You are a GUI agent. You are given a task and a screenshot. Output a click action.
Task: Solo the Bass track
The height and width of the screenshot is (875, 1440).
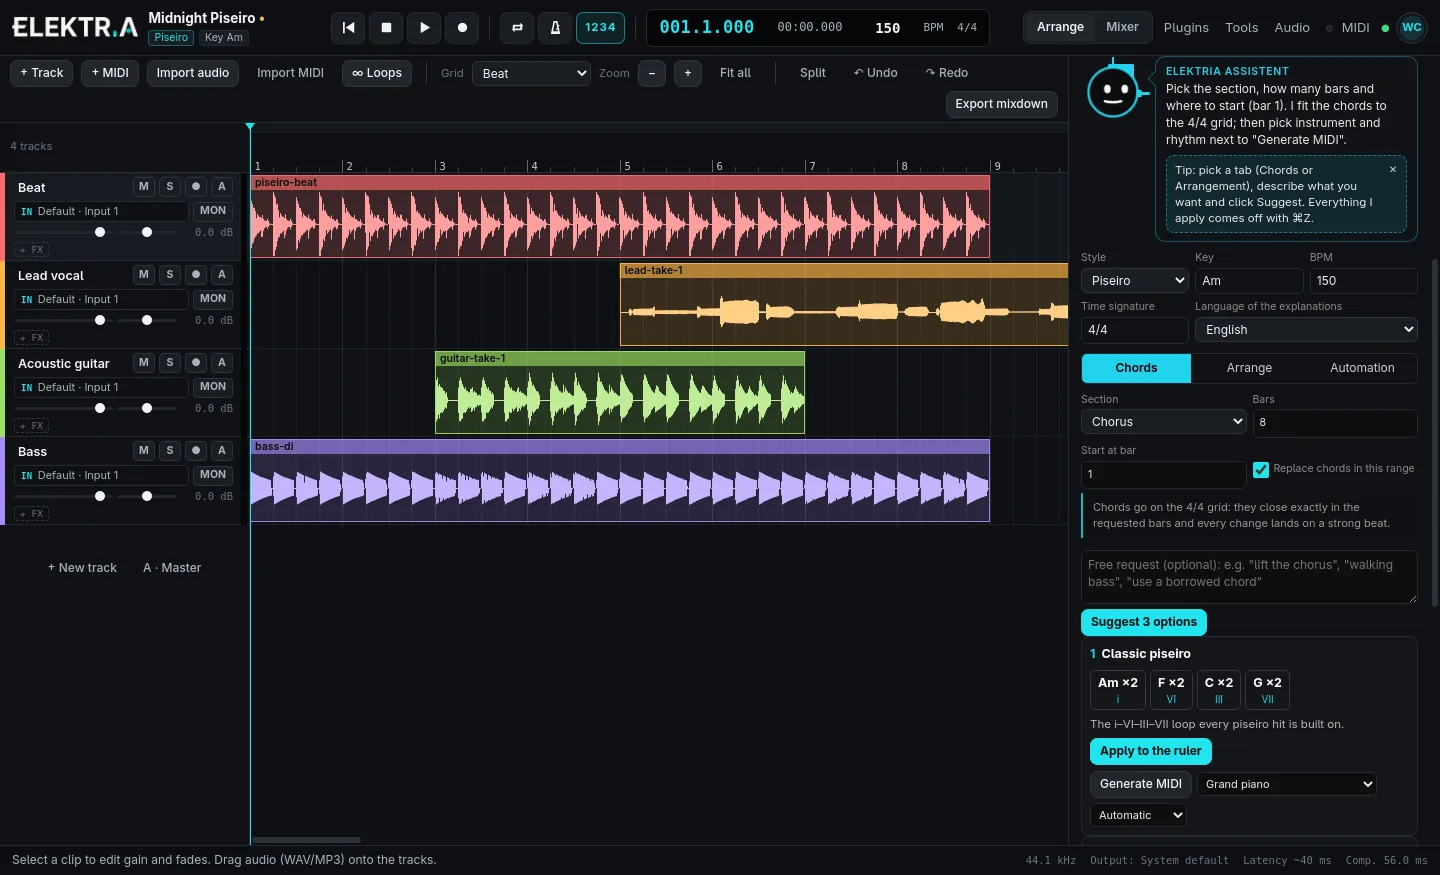[170, 450]
